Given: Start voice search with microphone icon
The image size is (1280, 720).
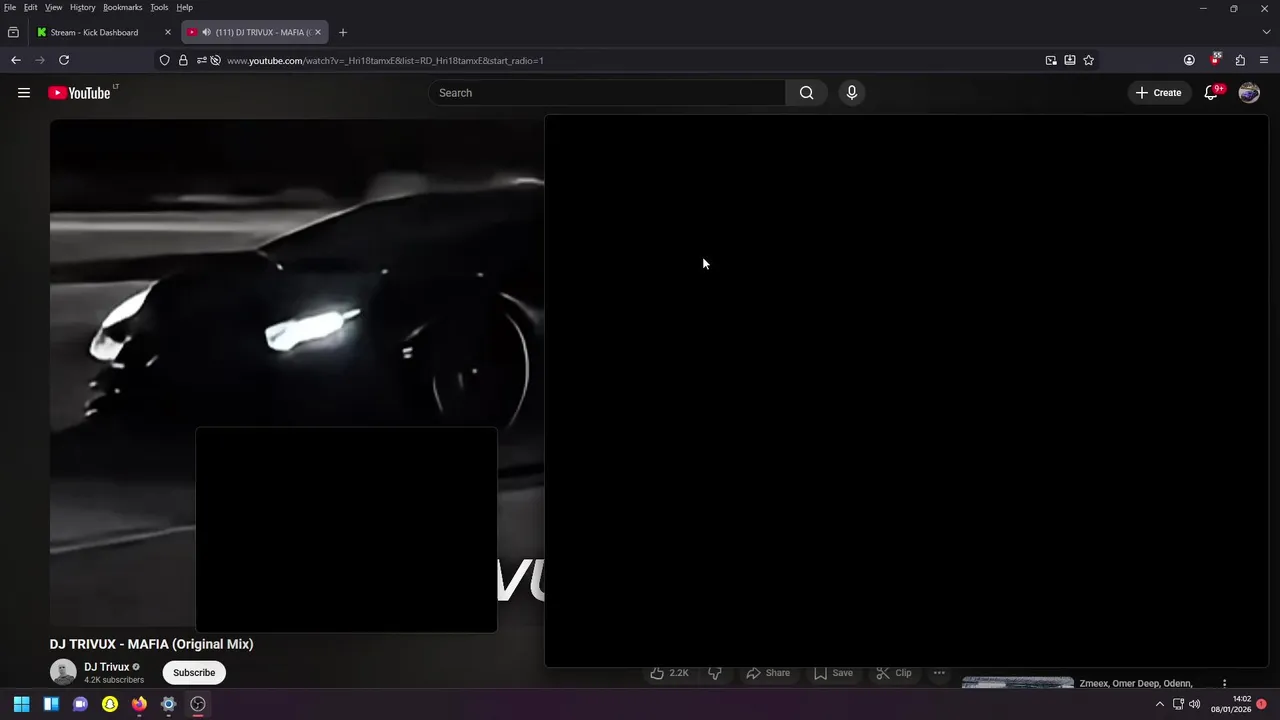Looking at the screenshot, I should (x=852, y=93).
